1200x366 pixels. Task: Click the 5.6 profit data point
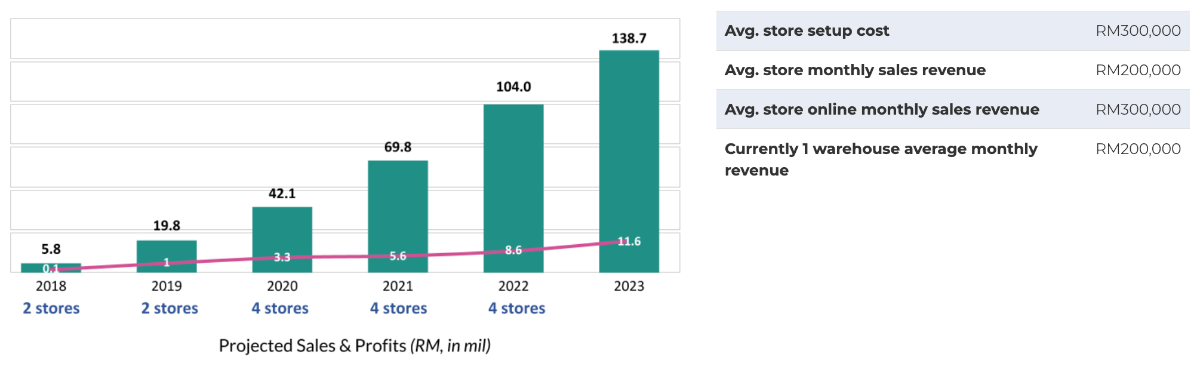(x=398, y=256)
